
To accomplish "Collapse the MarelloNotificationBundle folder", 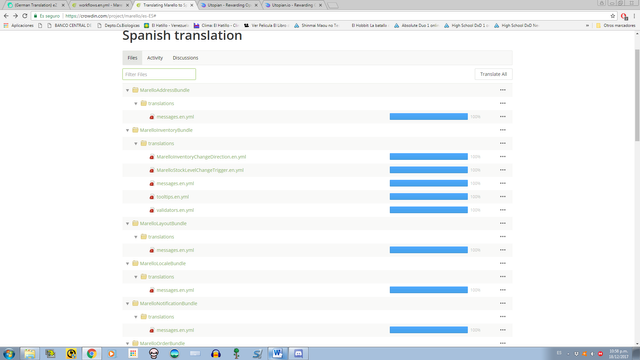I will 127,304.
